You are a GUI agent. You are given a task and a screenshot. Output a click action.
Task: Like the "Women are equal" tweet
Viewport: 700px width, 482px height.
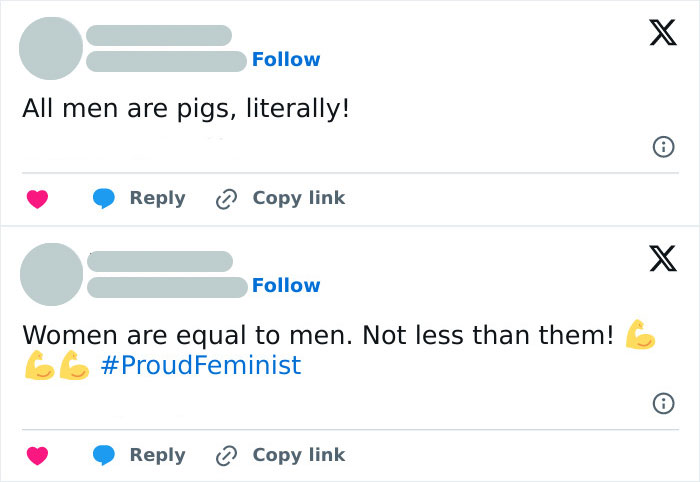pyautogui.click(x=37, y=456)
